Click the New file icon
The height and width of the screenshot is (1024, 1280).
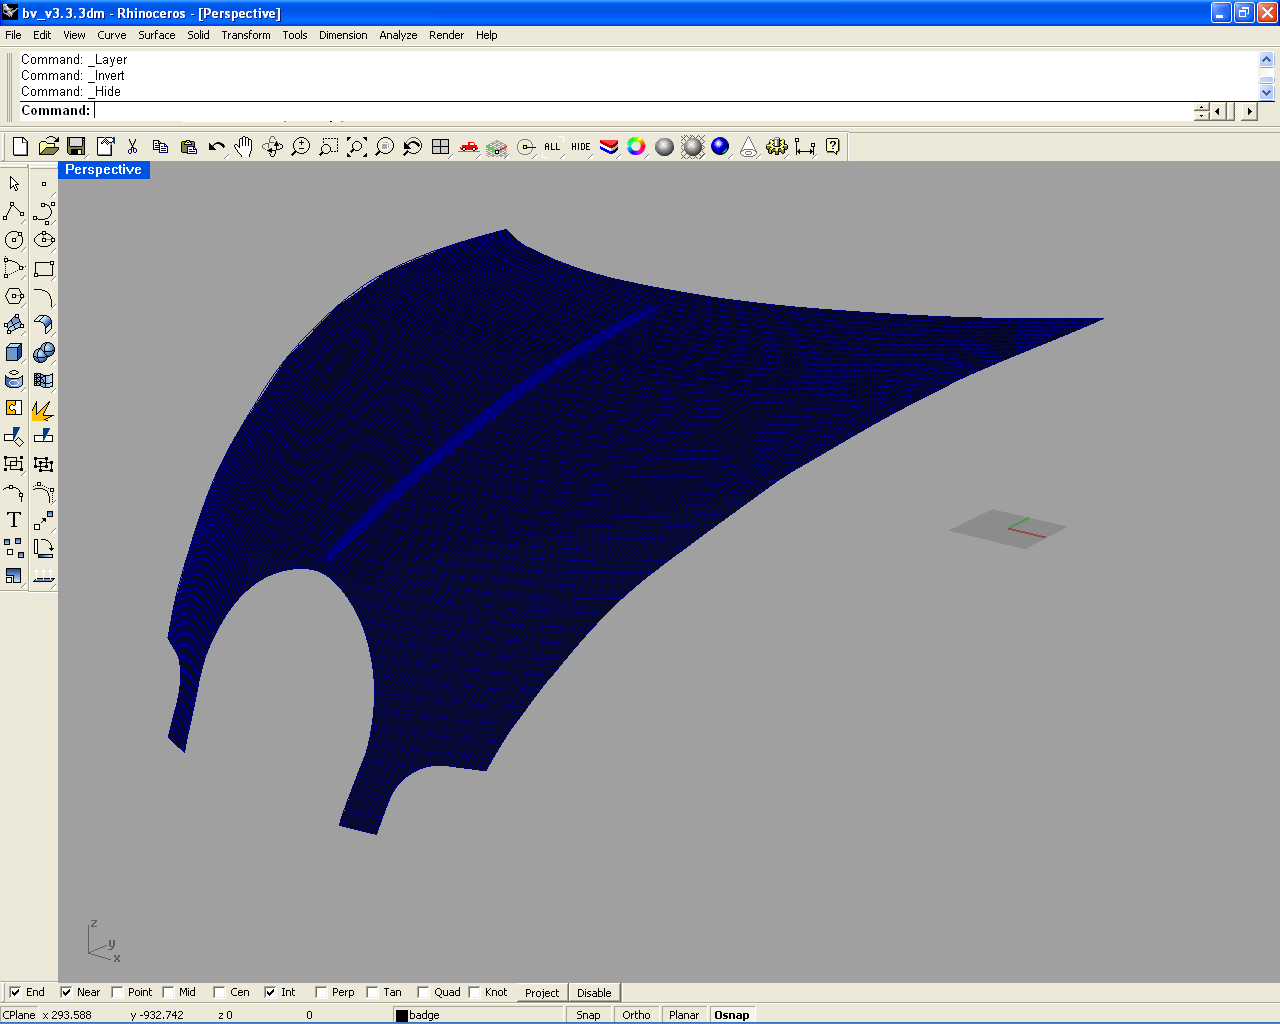pos(20,147)
